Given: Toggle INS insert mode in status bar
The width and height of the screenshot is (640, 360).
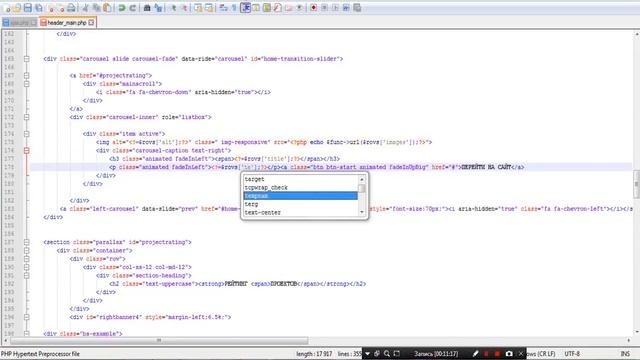Looking at the screenshot, I should (x=625, y=353).
